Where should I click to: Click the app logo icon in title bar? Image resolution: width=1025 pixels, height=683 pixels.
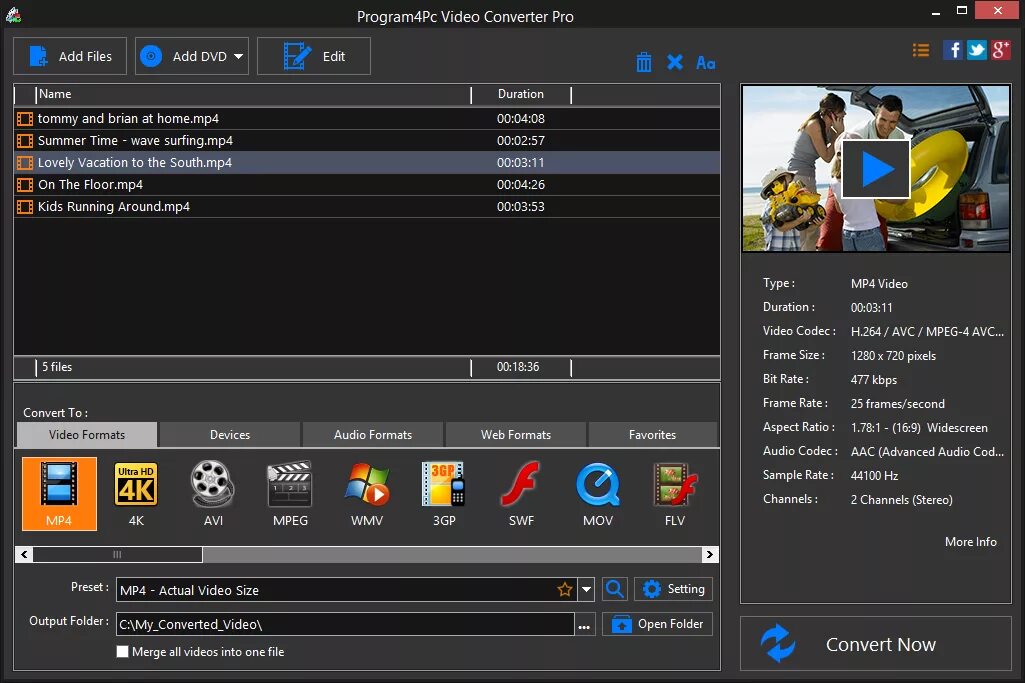coord(14,14)
